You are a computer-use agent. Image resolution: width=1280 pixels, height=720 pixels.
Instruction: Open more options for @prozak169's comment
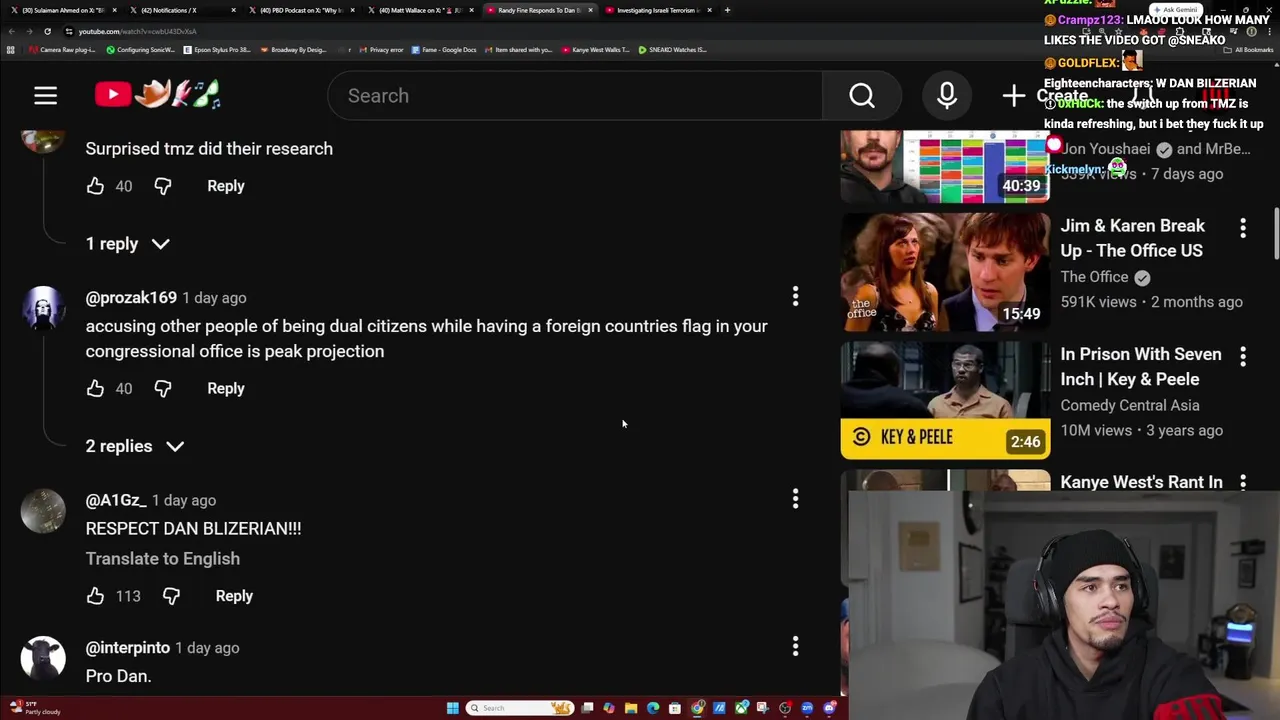click(795, 297)
